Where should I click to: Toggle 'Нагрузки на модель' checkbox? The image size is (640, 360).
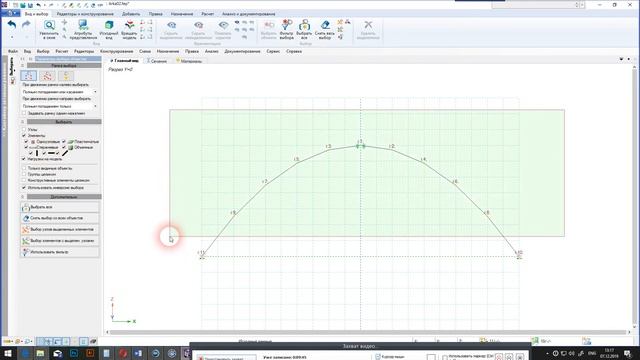click(x=24, y=159)
